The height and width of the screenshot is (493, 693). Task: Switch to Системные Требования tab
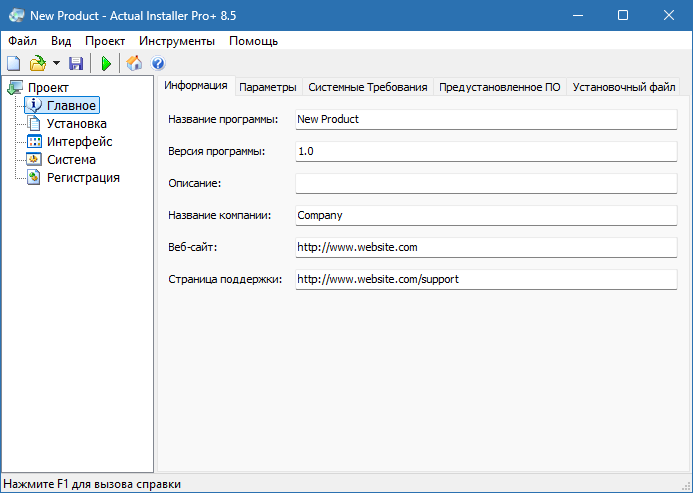click(368, 87)
